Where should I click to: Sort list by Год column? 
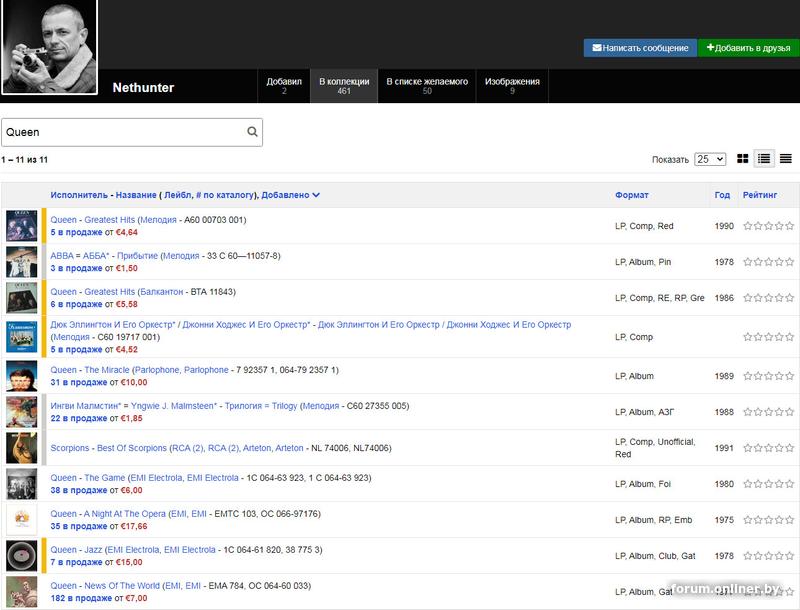722,195
